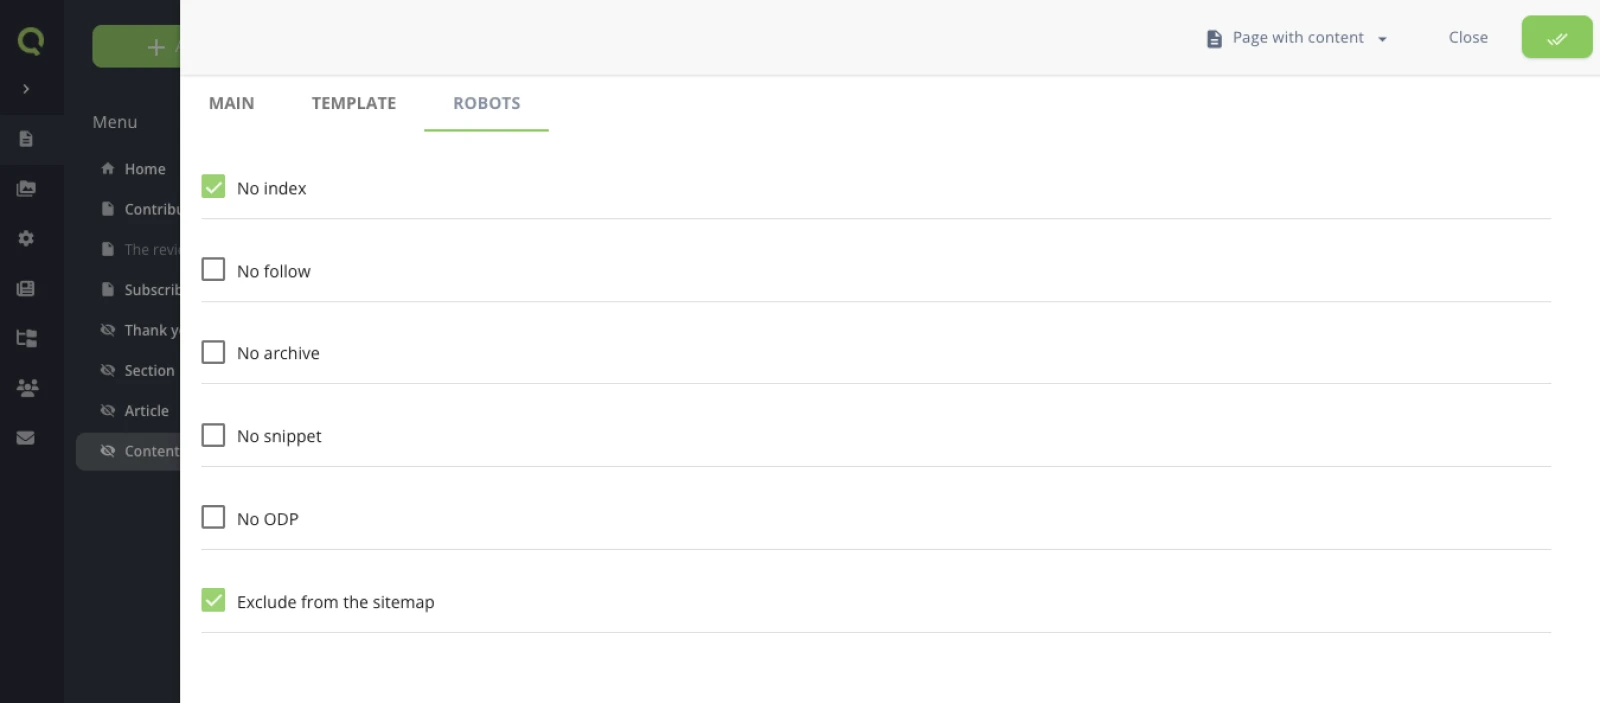Open the newspaper icon in the sidebar
Screen dimensions: 1600x703
[x=26, y=288]
